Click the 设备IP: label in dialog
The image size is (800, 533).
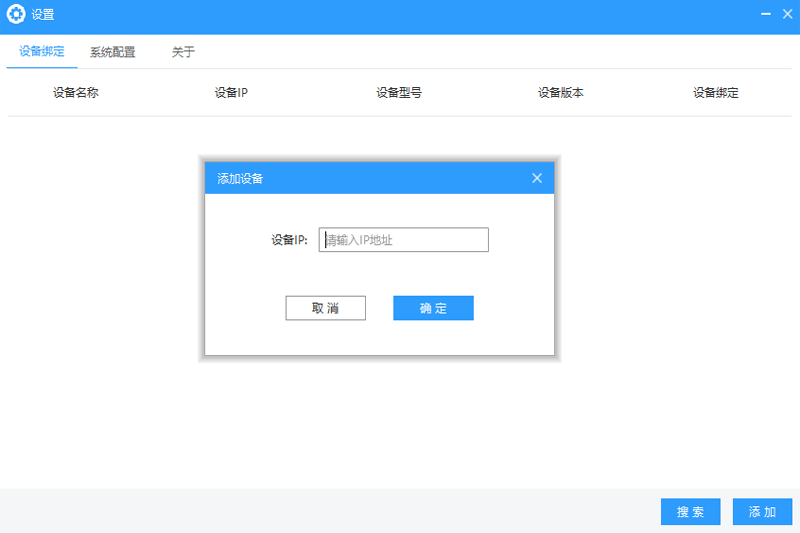289,240
